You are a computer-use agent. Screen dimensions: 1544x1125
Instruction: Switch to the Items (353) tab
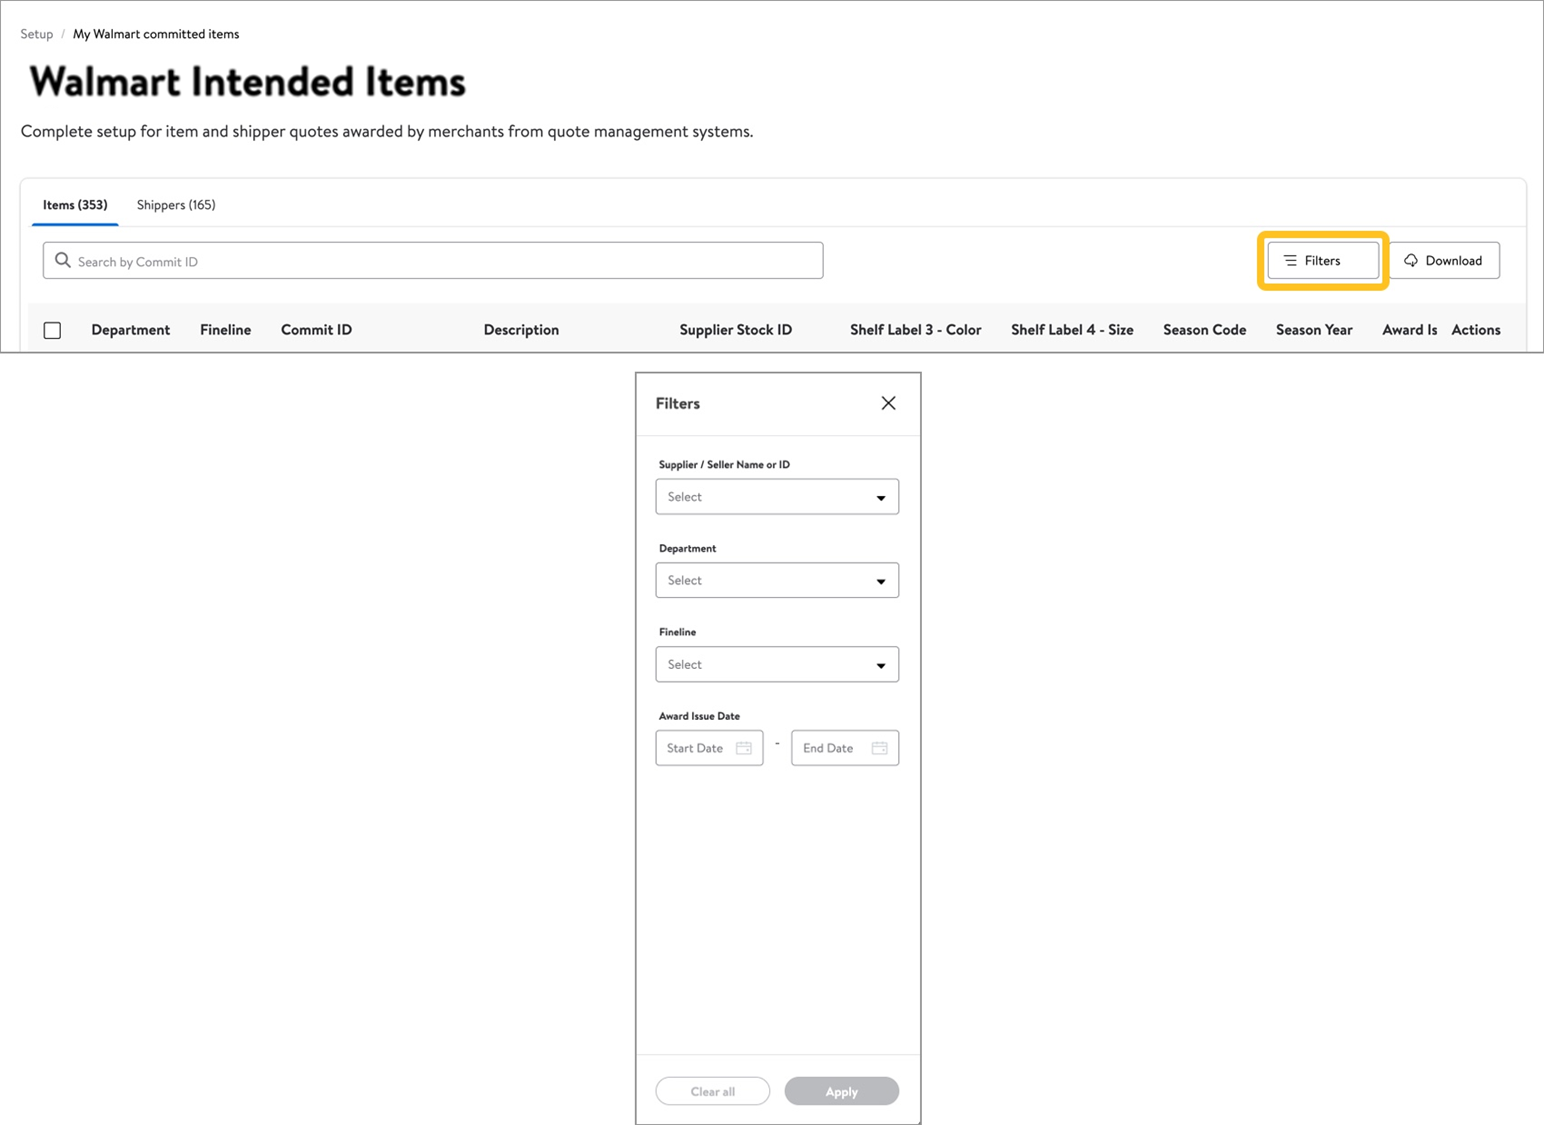click(75, 205)
